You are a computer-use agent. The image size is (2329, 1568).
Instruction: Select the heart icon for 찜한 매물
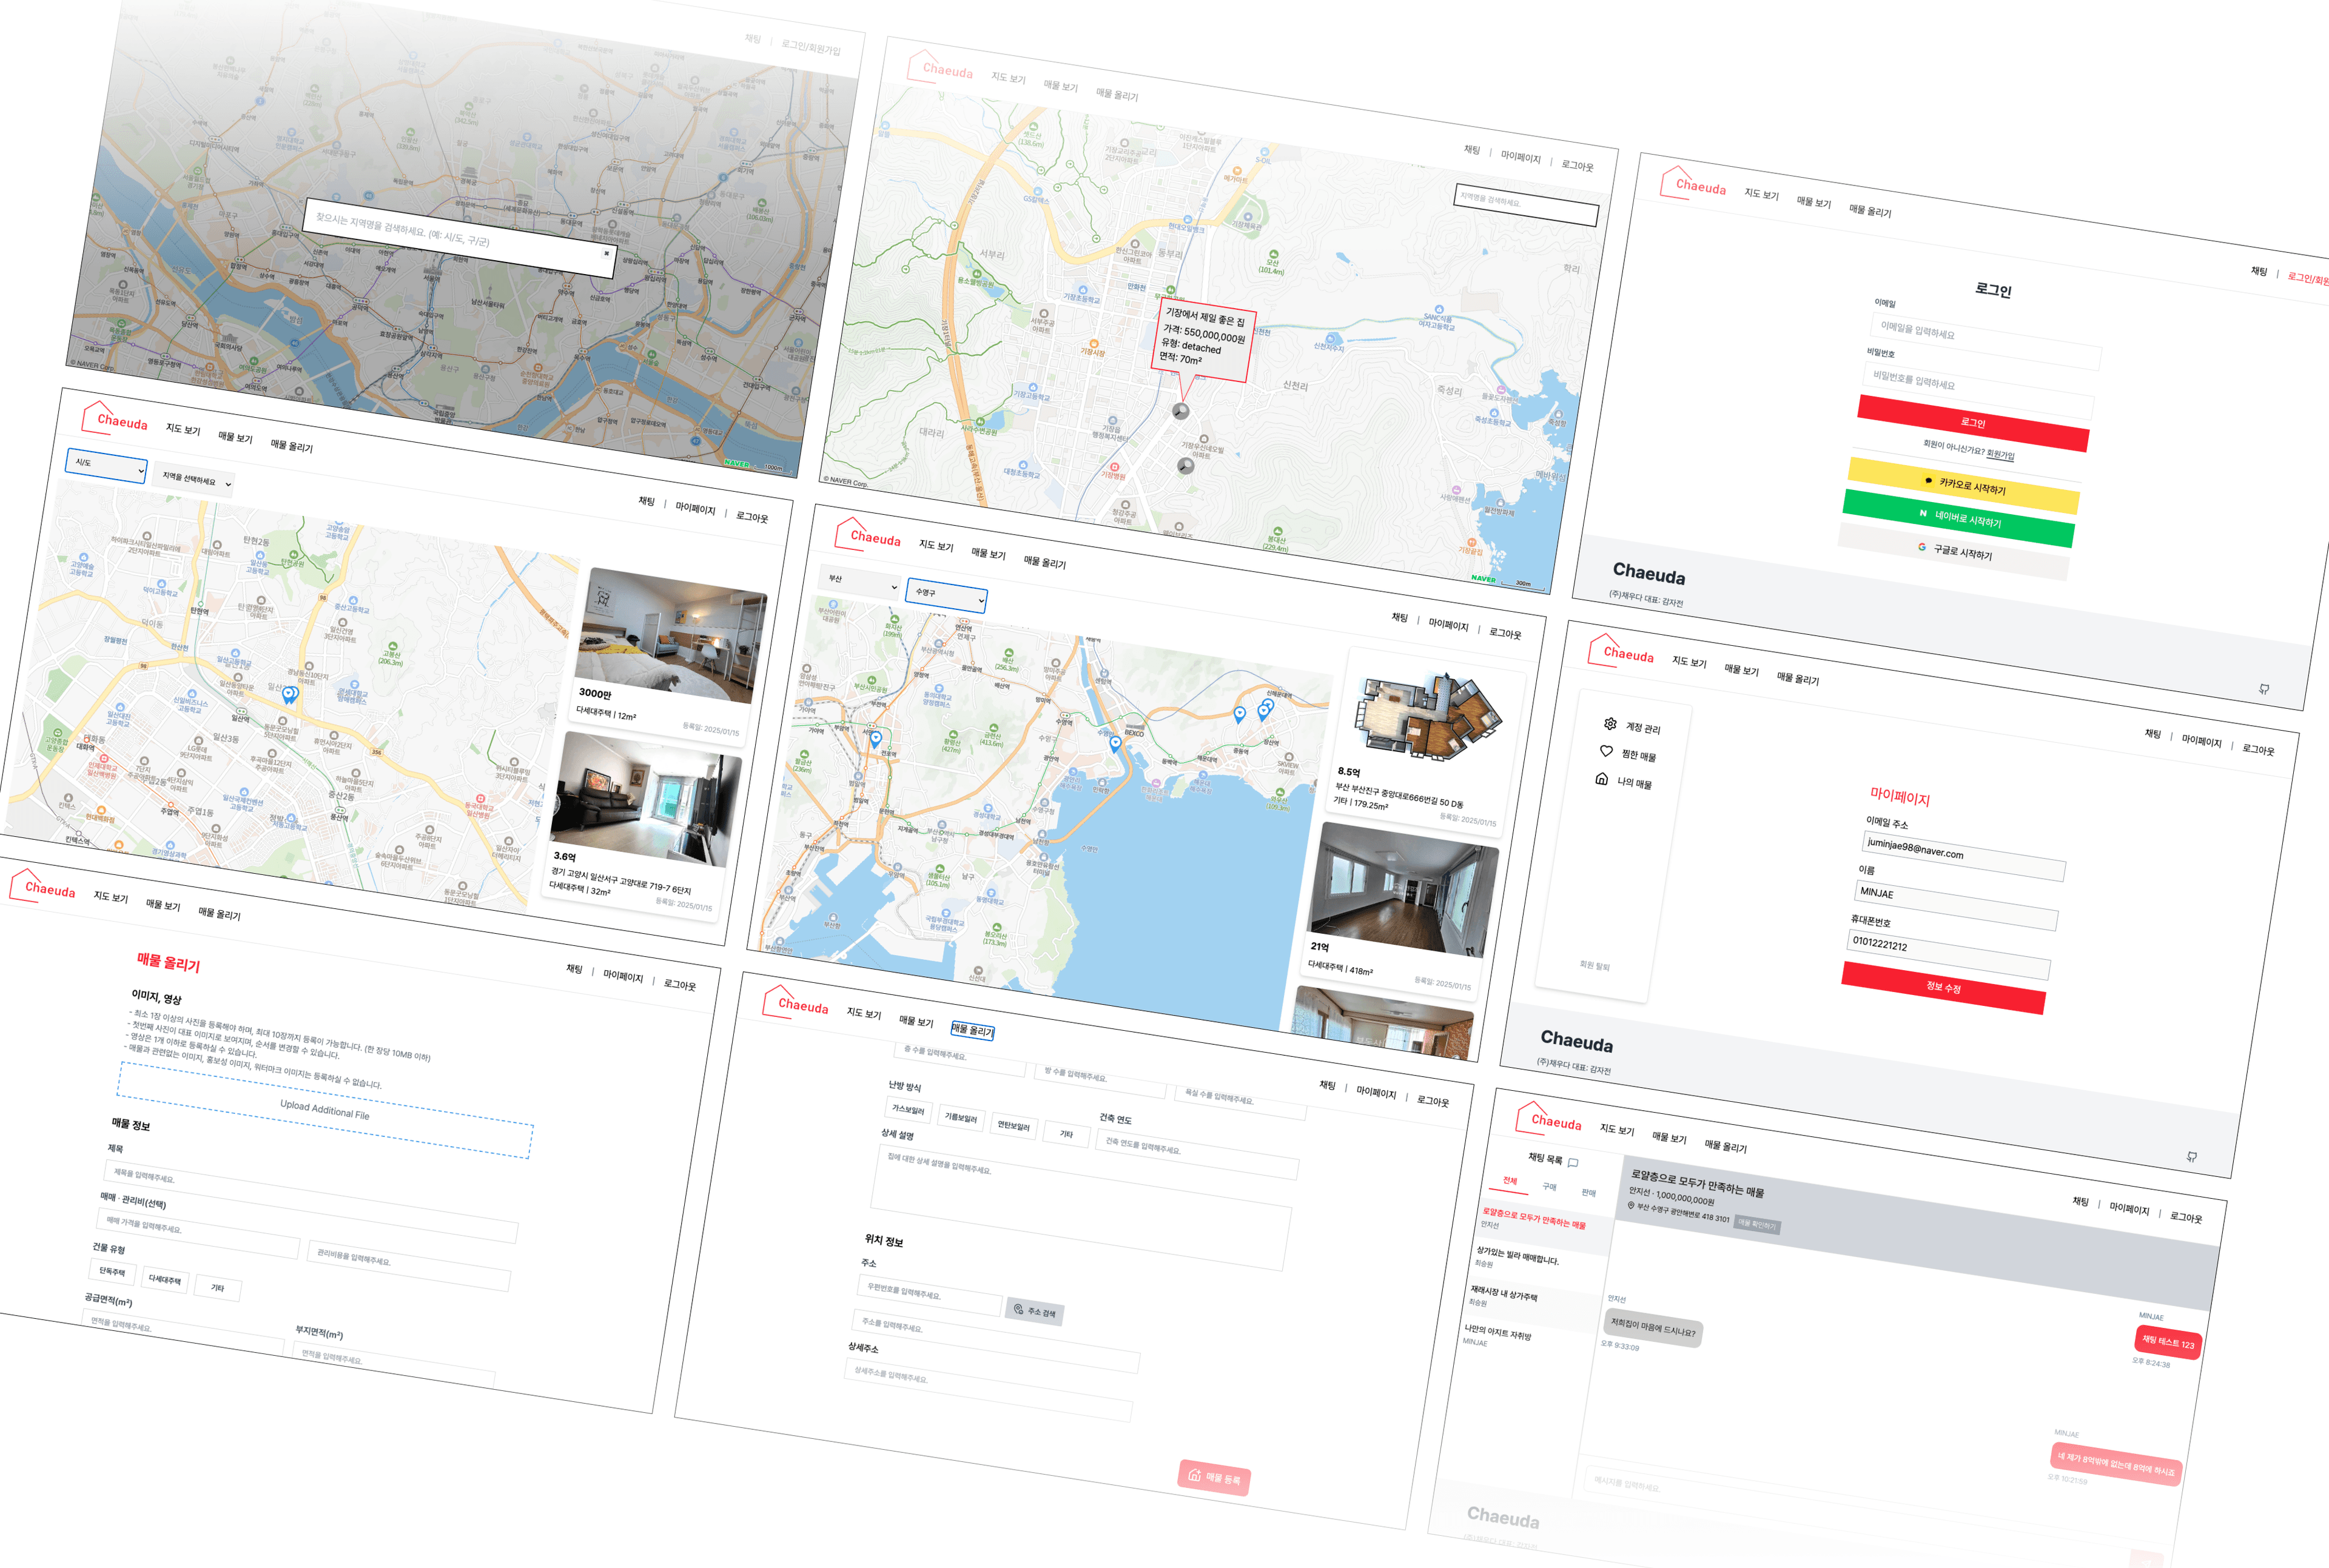click(1606, 750)
